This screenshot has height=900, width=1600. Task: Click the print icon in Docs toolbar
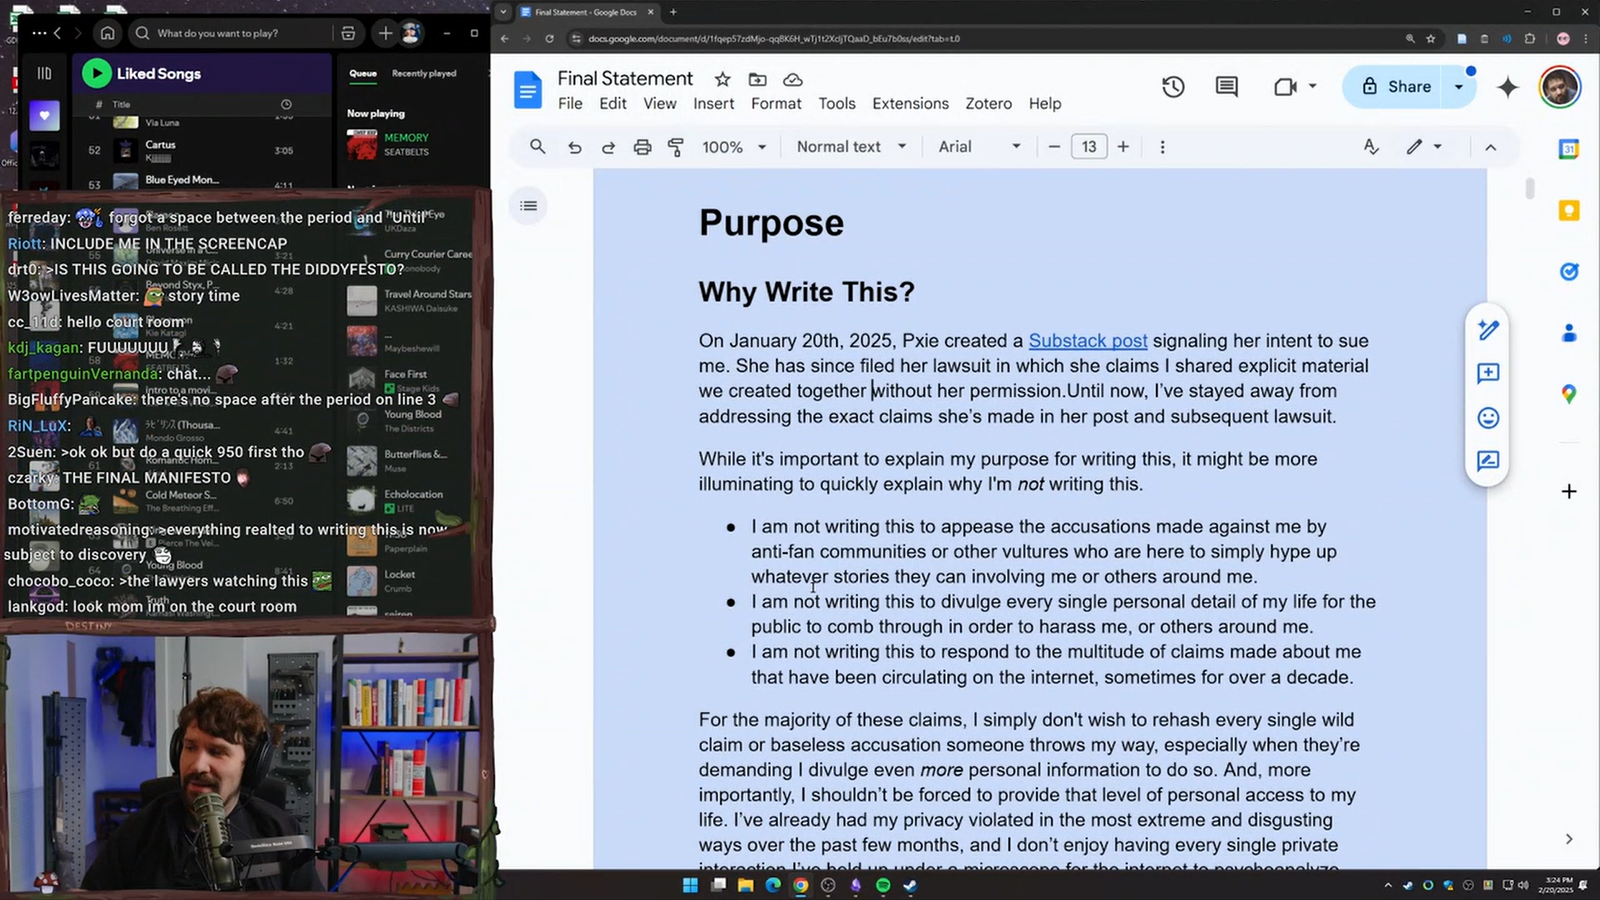click(x=642, y=147)
